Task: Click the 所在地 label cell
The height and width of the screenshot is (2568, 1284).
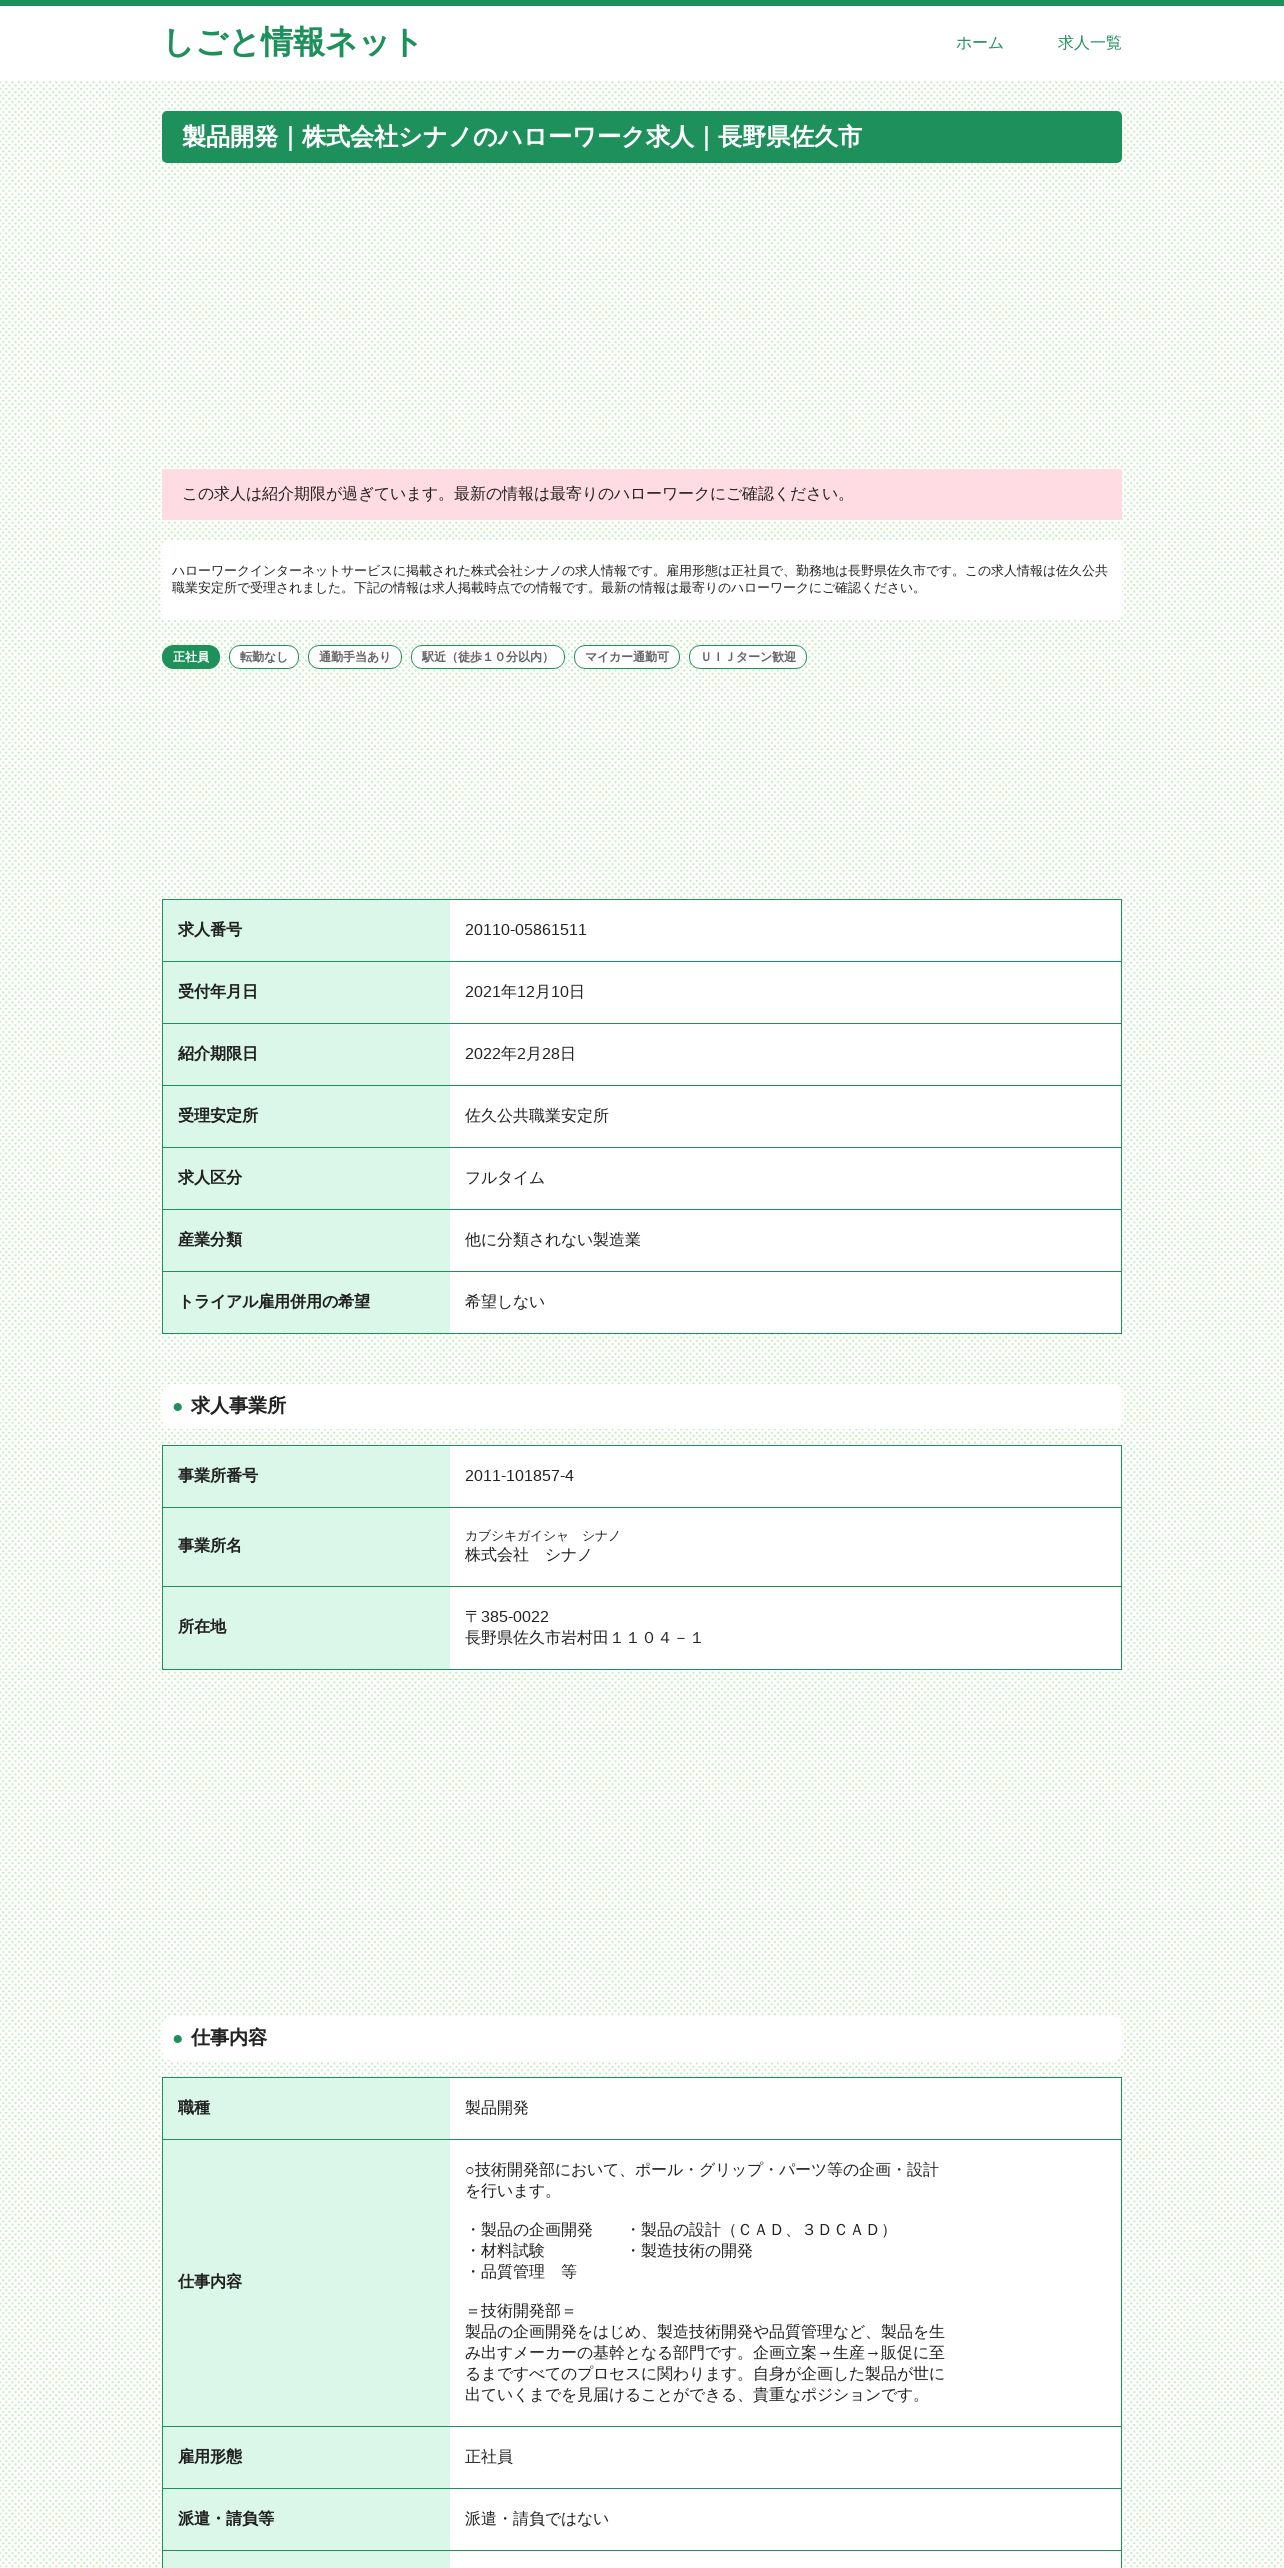Action: [306, 1627]
